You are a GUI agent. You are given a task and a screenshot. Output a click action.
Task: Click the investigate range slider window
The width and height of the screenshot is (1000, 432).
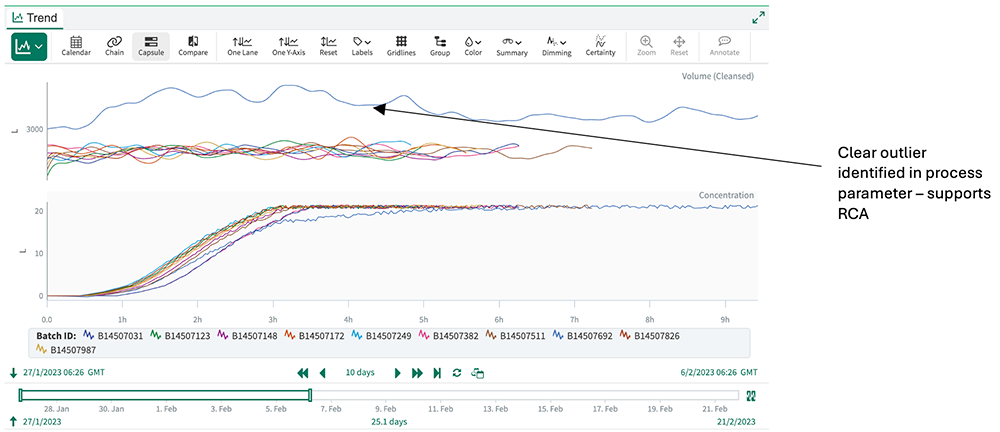pyautogui.click(x=166, y=396)
